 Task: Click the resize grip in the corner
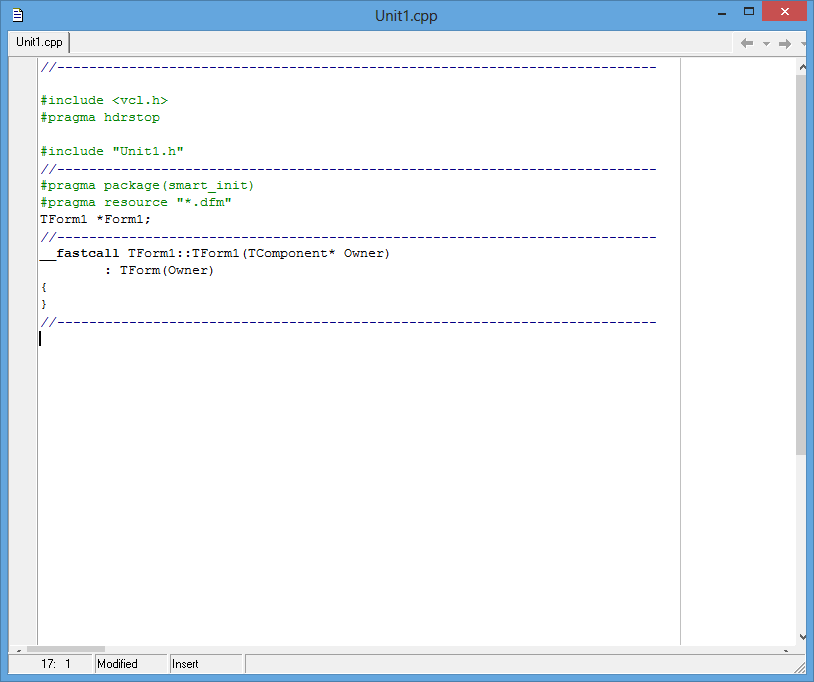pos(800,667)
